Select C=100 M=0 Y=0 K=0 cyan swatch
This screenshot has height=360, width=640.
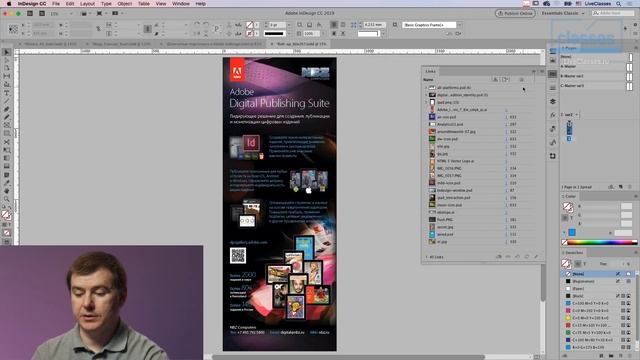click(598, 303)
